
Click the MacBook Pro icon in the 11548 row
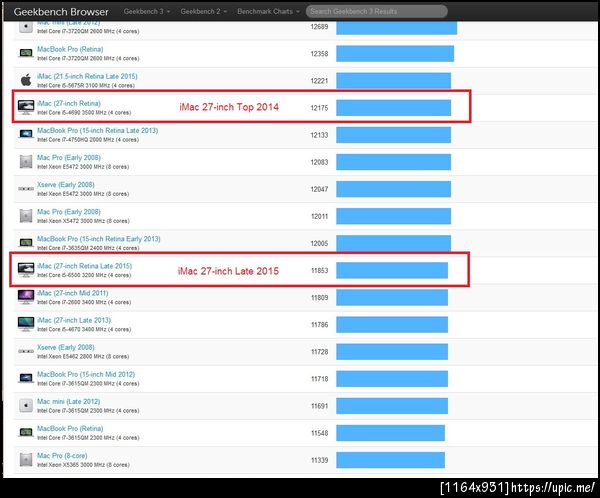[x=26, y=432]
